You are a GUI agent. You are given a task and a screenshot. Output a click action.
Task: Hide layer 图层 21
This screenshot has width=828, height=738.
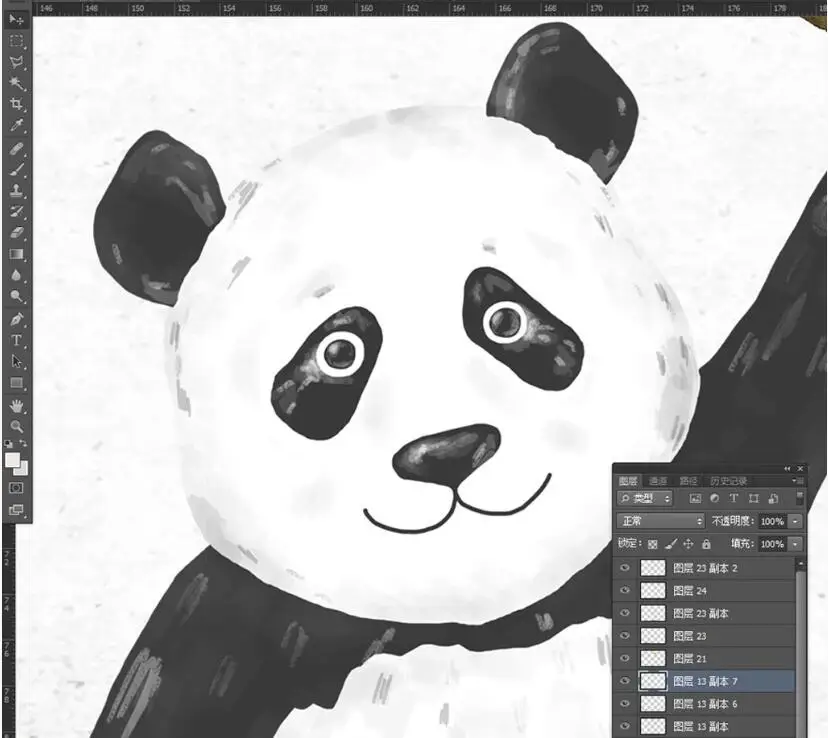point(625,659)
